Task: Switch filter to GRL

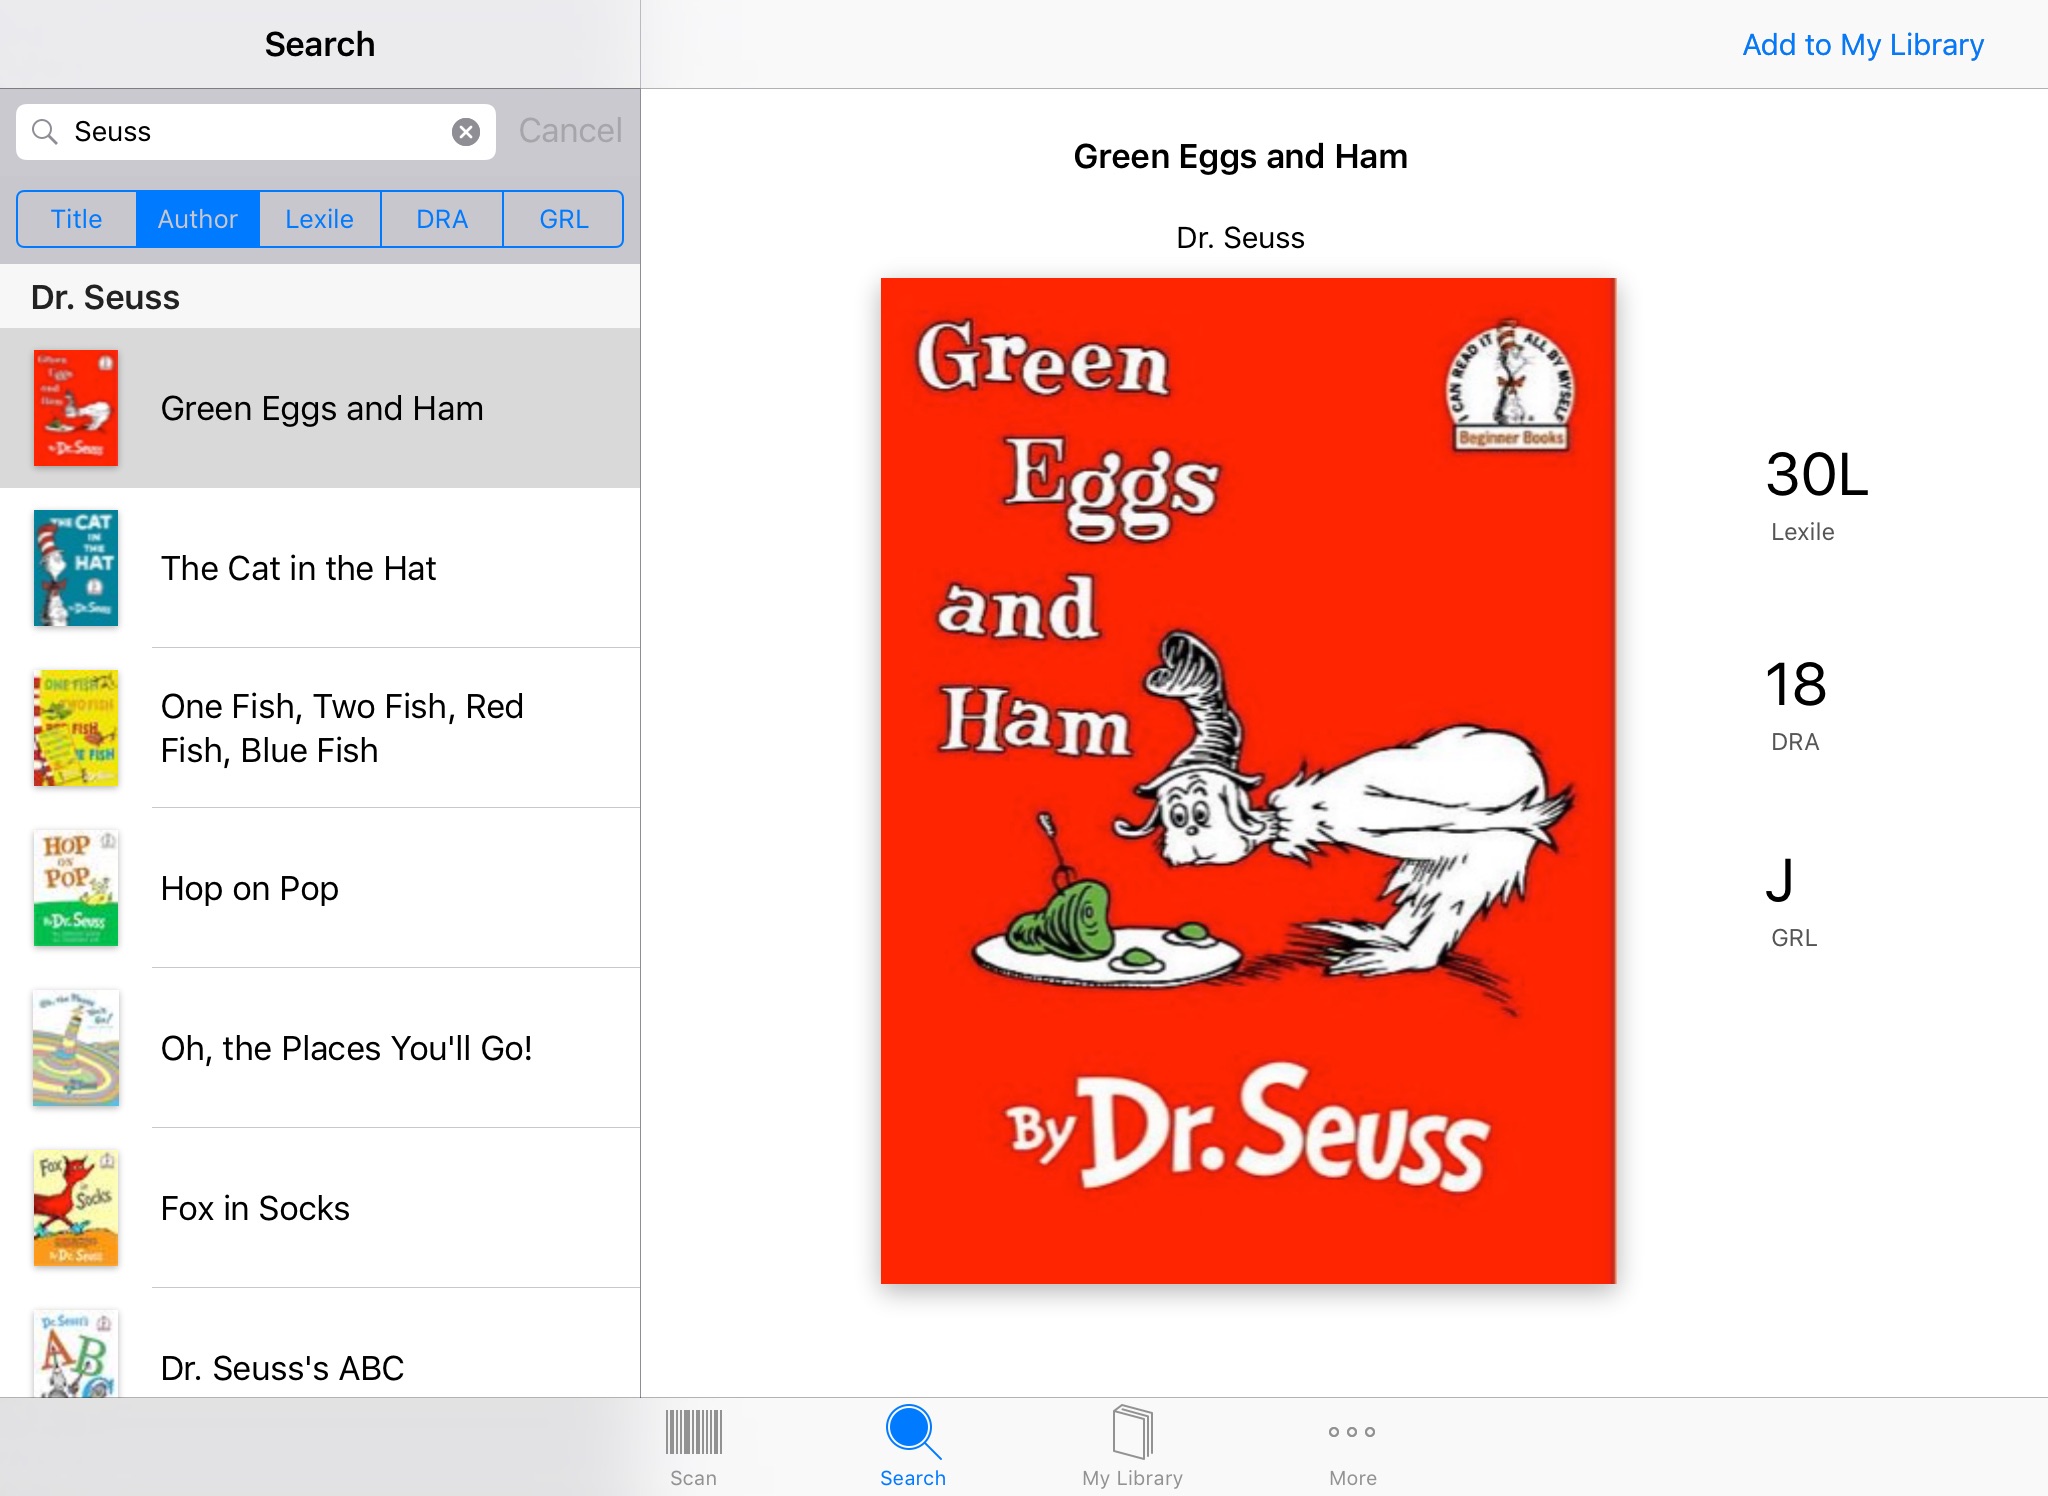Action: 563,219
